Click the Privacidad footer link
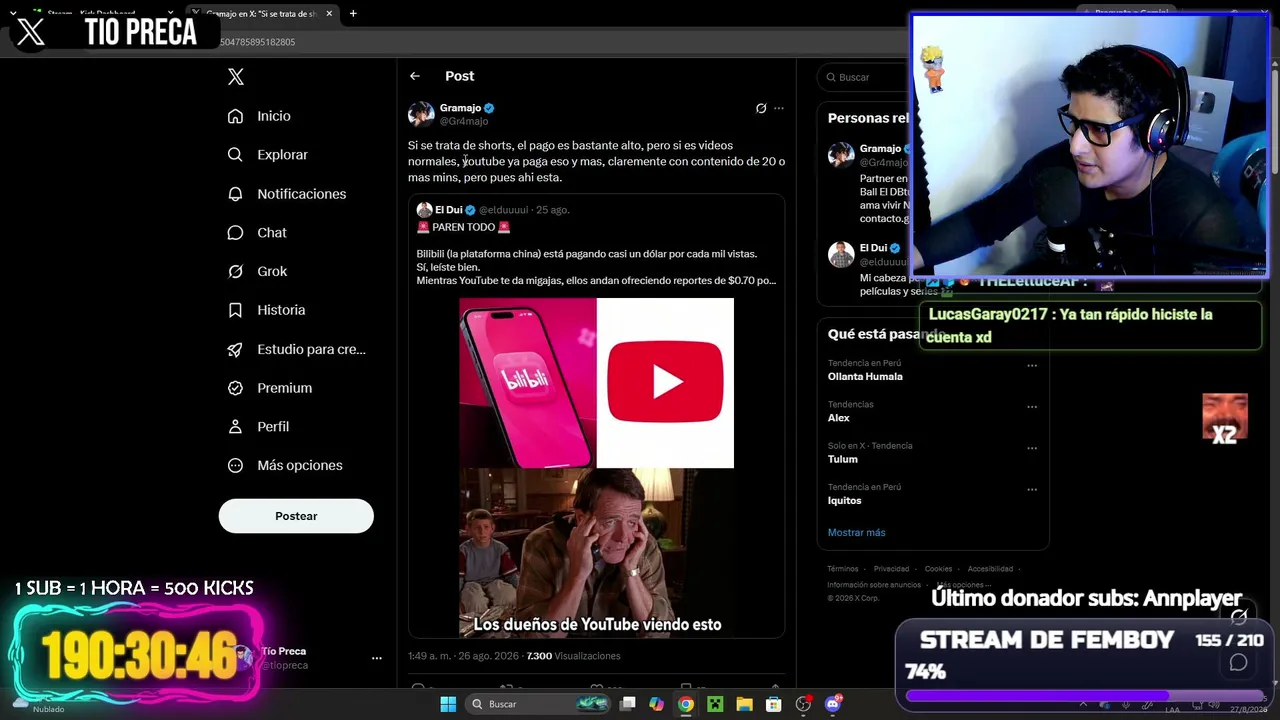The width and height of the screenshot is (1280, 720). point(892,569)
